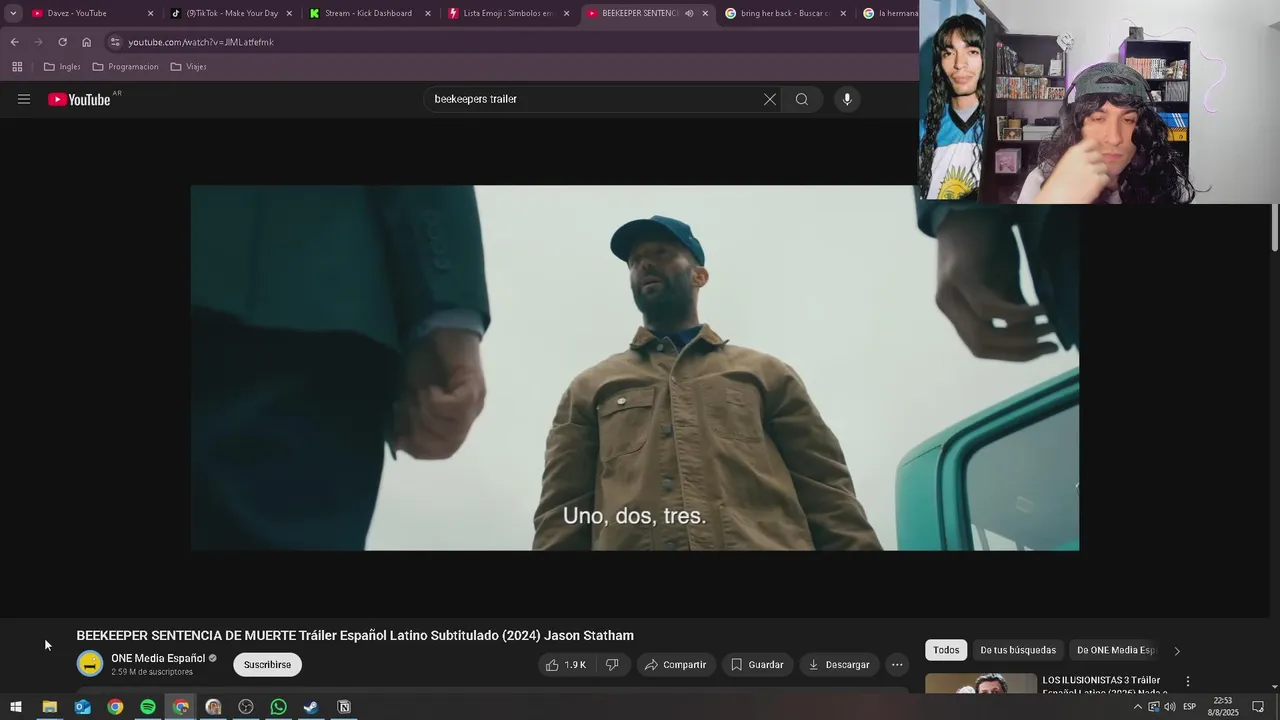The image size is (1280, 720).
Task: Click the youtube.com address bar URL
Action: click(x=201, y=42)
